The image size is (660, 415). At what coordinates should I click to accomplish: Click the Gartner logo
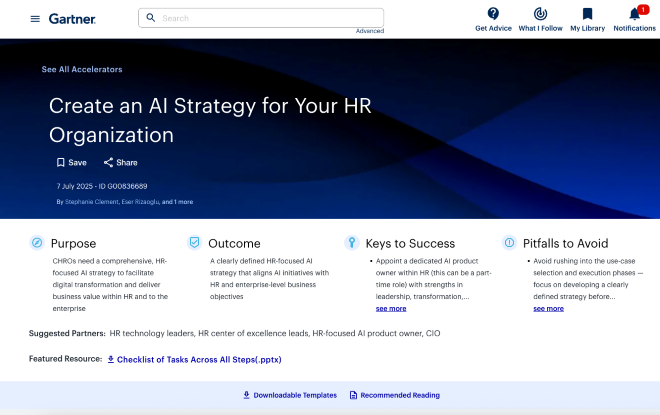pos(72,18)
